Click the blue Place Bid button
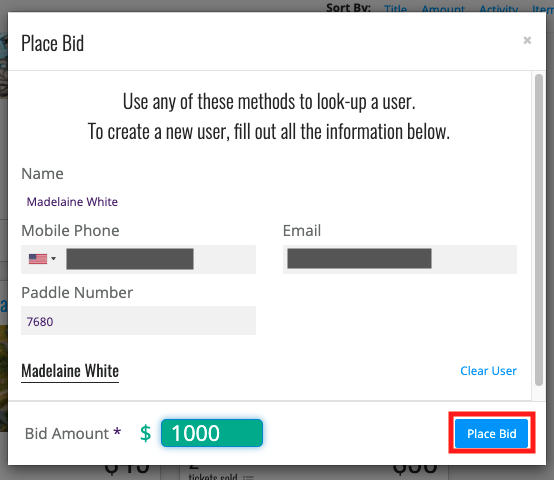 (491, 433)
